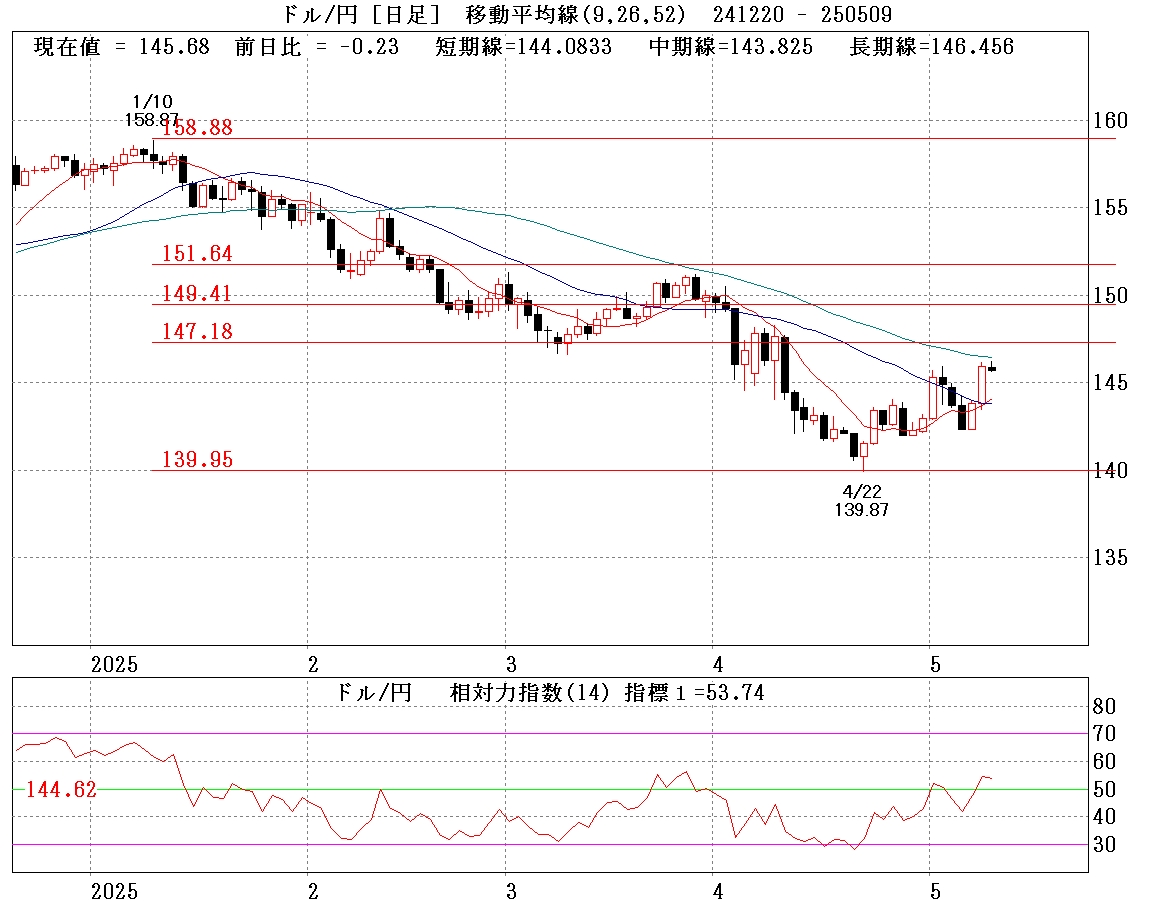Click the 1/10 high marker at 158.87
Screen dimensions: 1171x902
[151, 110]
